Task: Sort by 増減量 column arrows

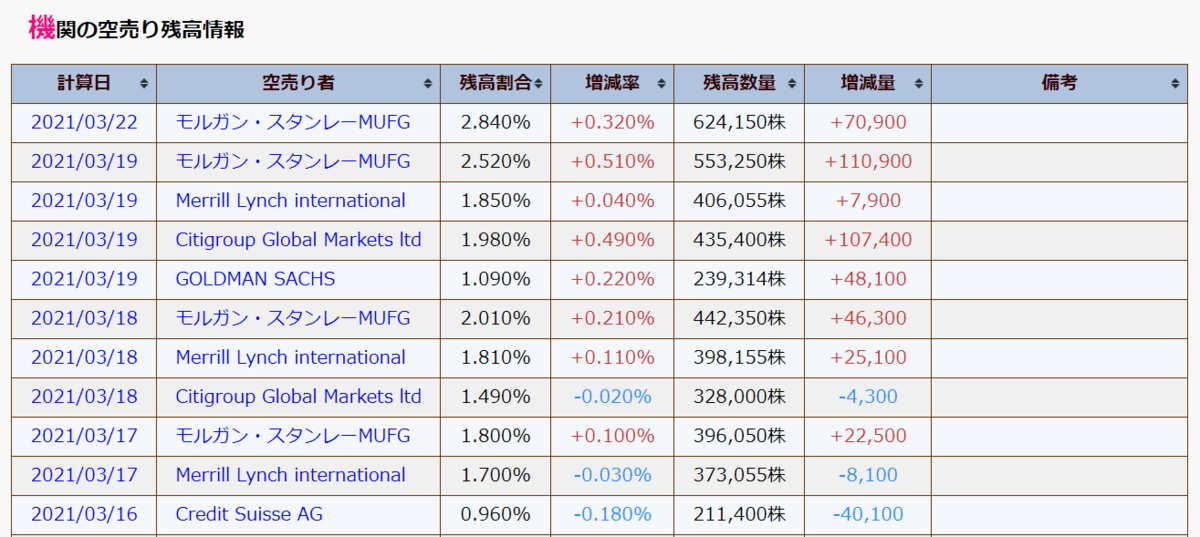Action: (x=919, y=84)
